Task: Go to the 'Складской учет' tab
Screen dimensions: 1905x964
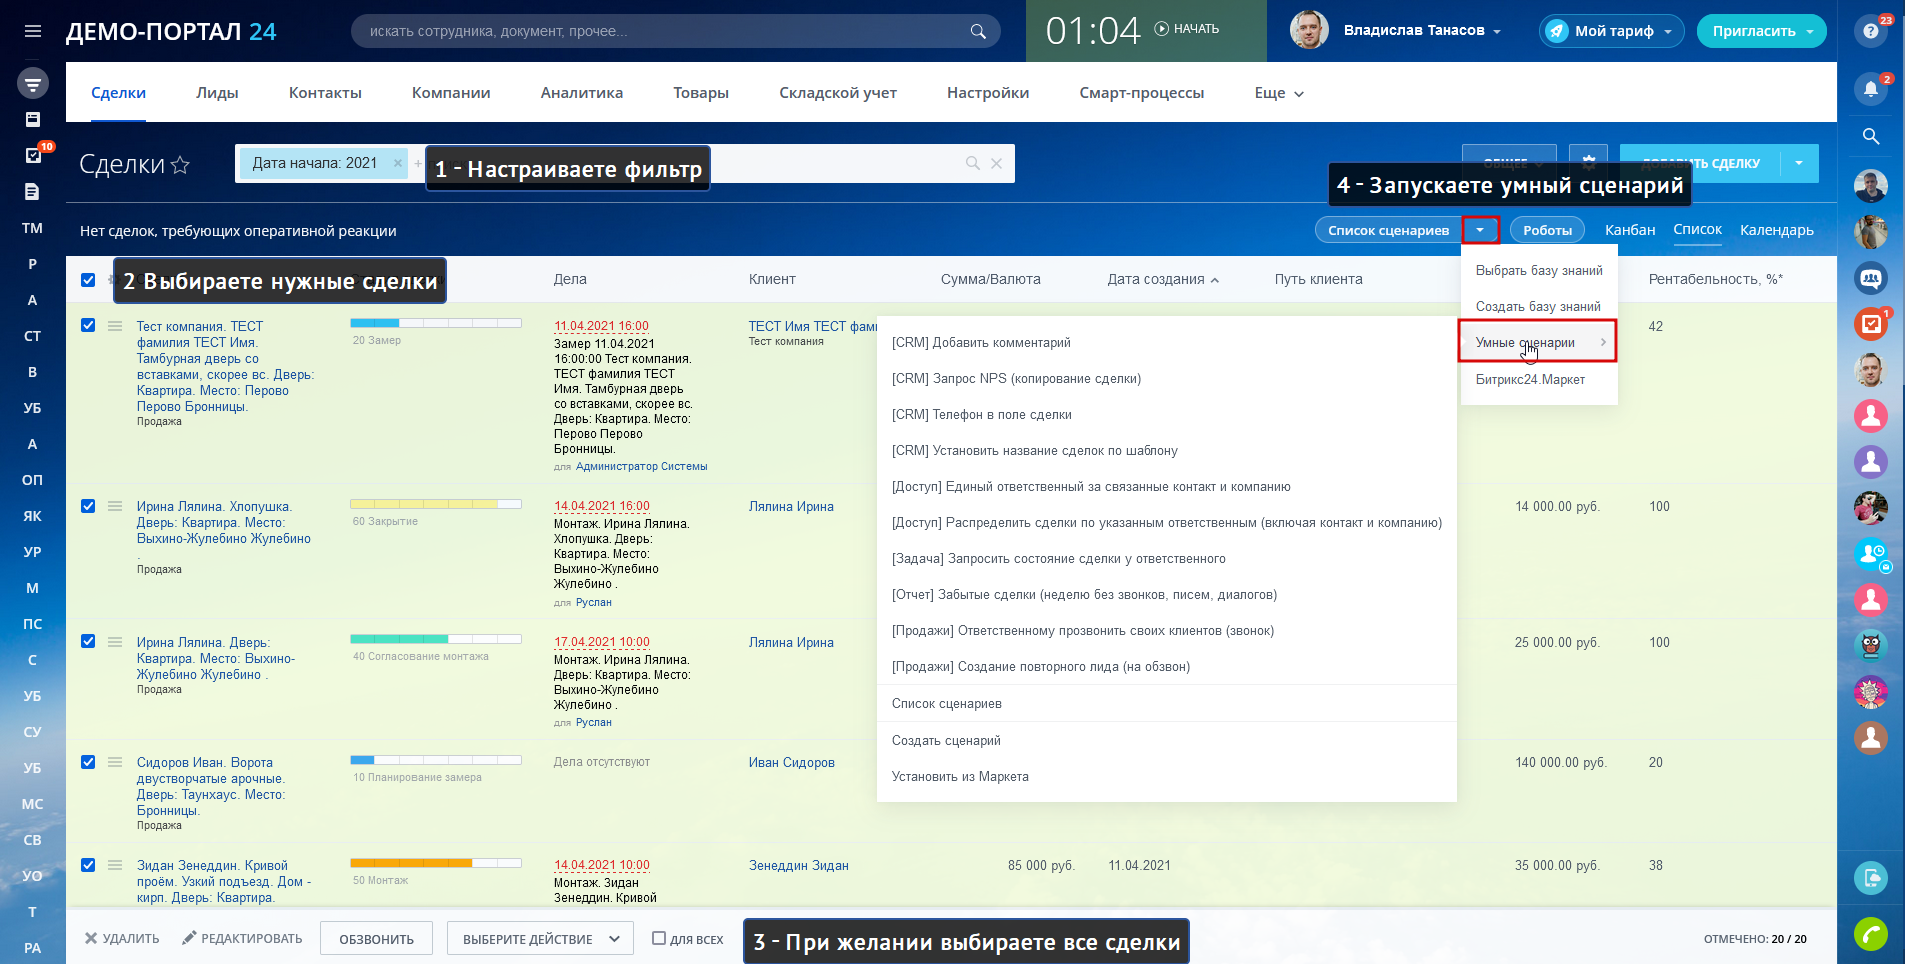Action: [838, 93]
